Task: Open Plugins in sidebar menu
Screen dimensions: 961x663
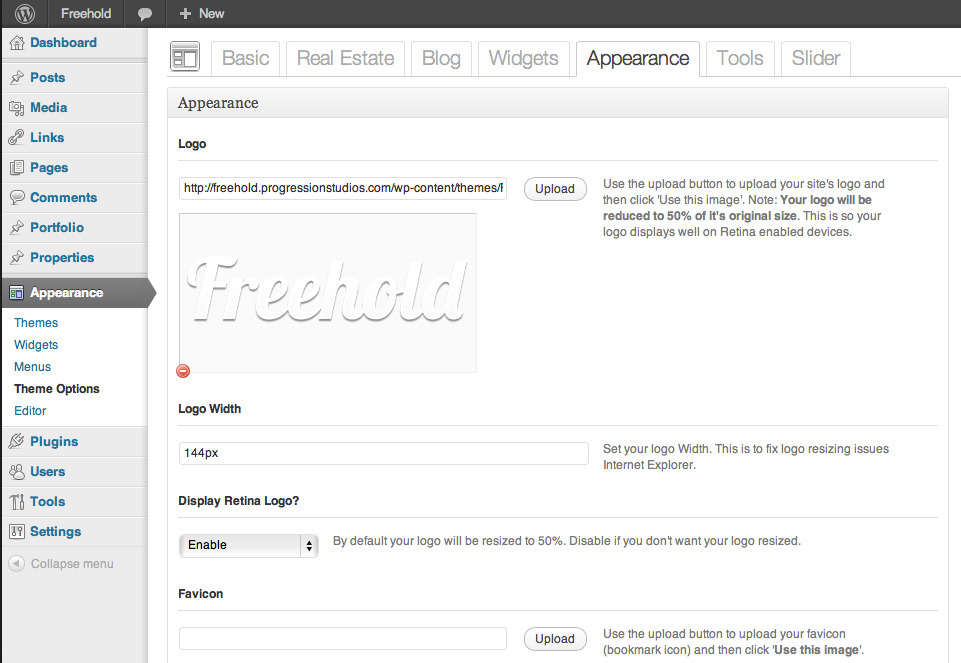Action: pos(54,441)
